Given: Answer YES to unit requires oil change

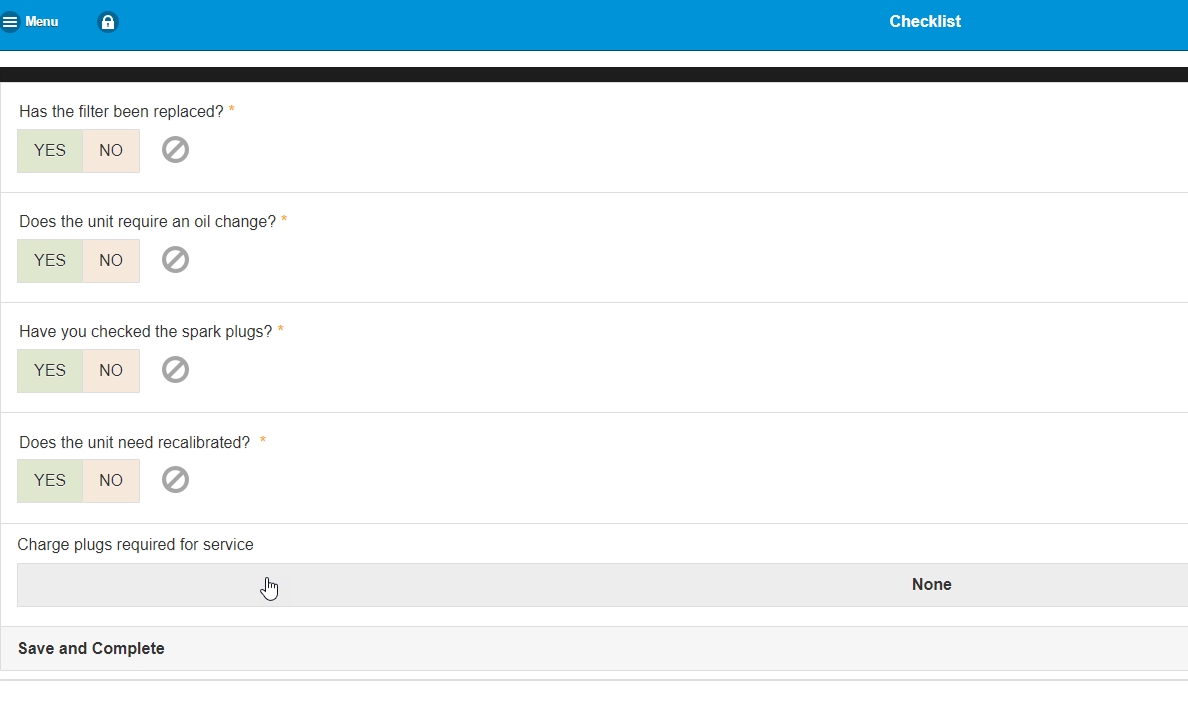Looking at the screenshot, I should pos(50,261).
